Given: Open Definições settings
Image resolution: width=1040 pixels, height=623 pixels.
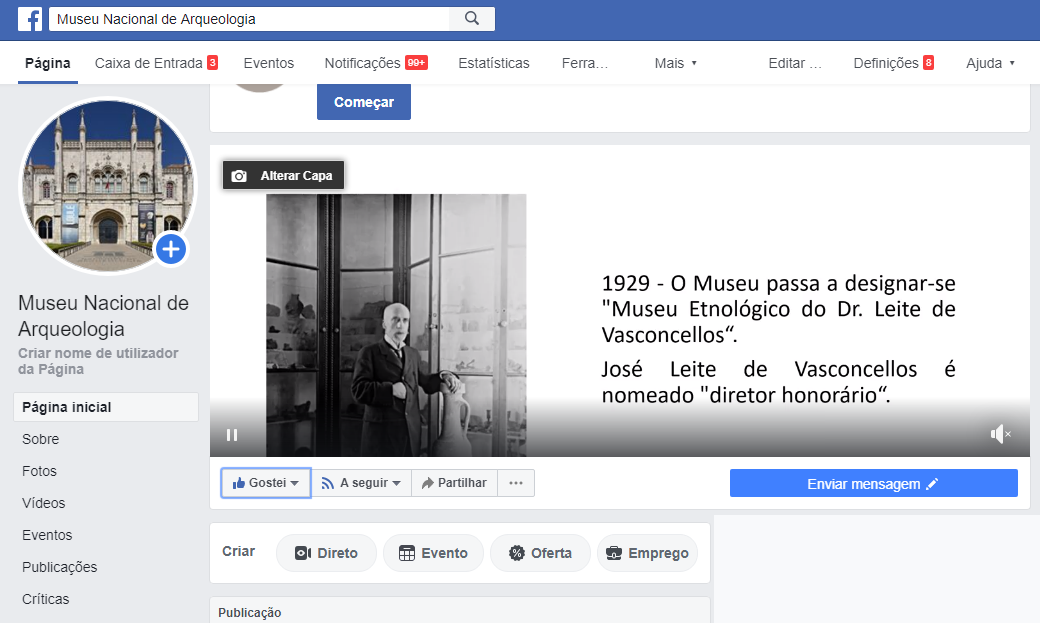Looking at the screenshot, I should coord(893,63).
